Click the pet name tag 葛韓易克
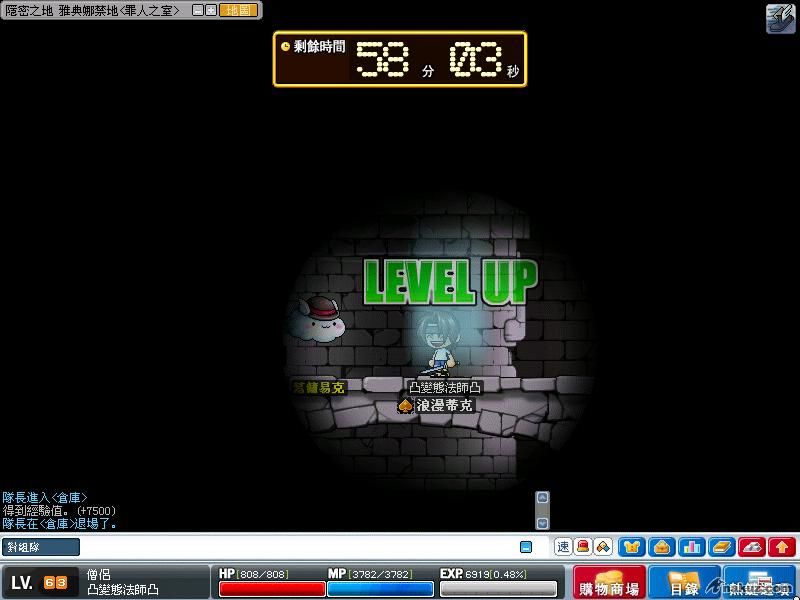This screenshot has height=600, width=800. click(x=319, y=388)
